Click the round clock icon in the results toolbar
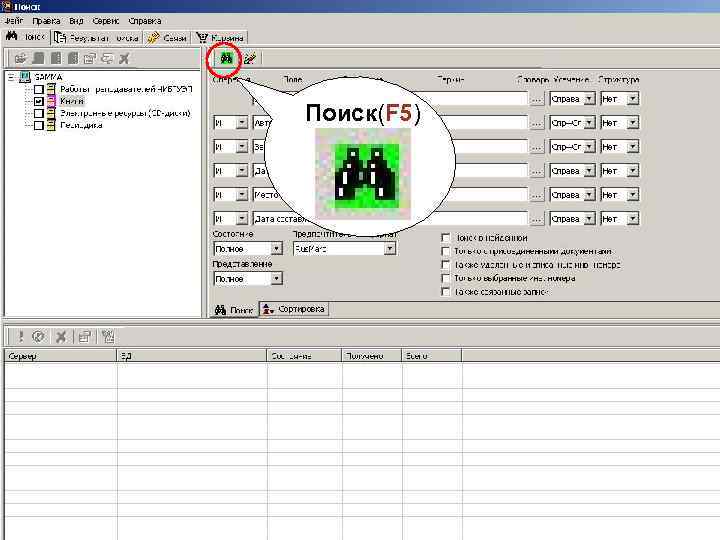720x540 pixels. [39, 337]
